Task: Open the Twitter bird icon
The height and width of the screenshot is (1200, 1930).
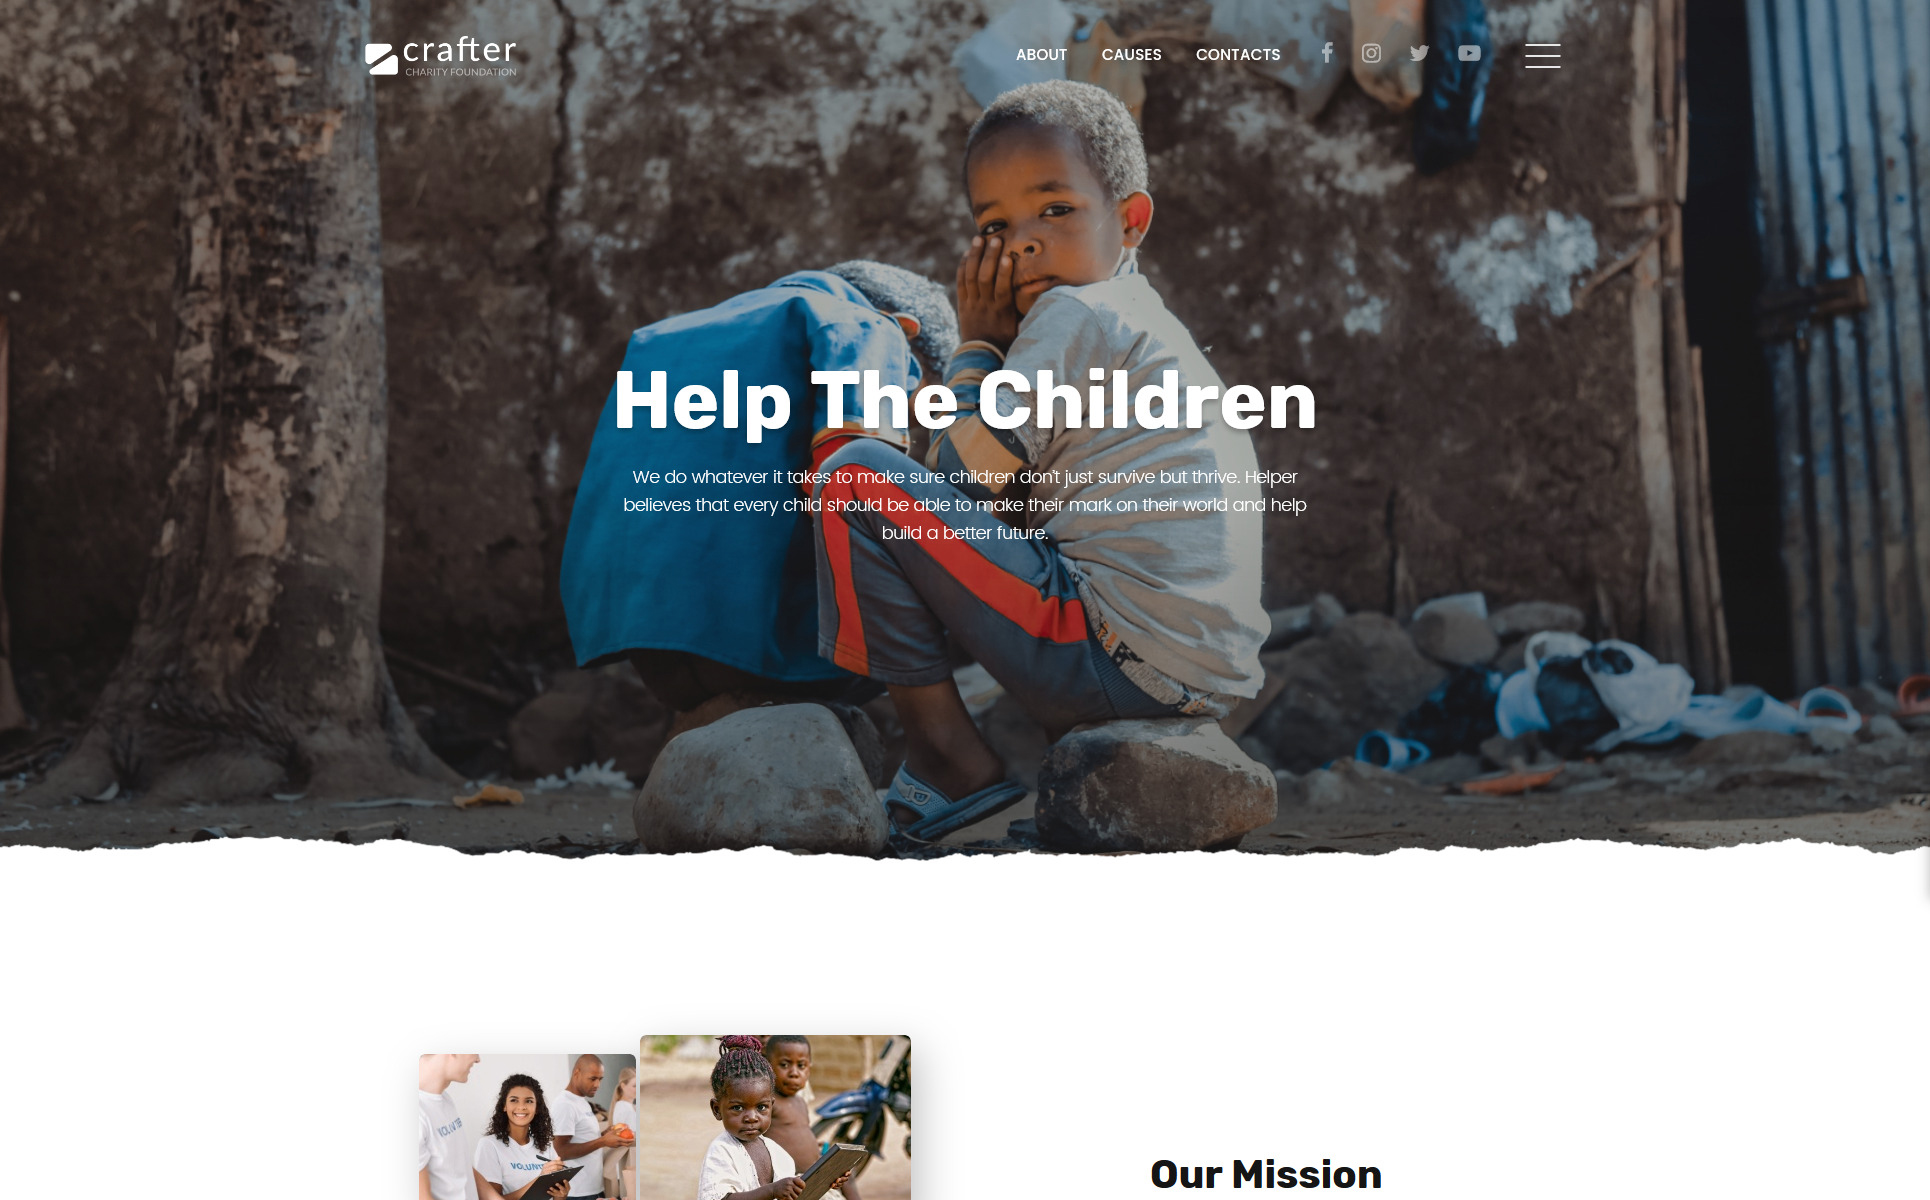Action: pyautogui.click(x=1419, y=53)
